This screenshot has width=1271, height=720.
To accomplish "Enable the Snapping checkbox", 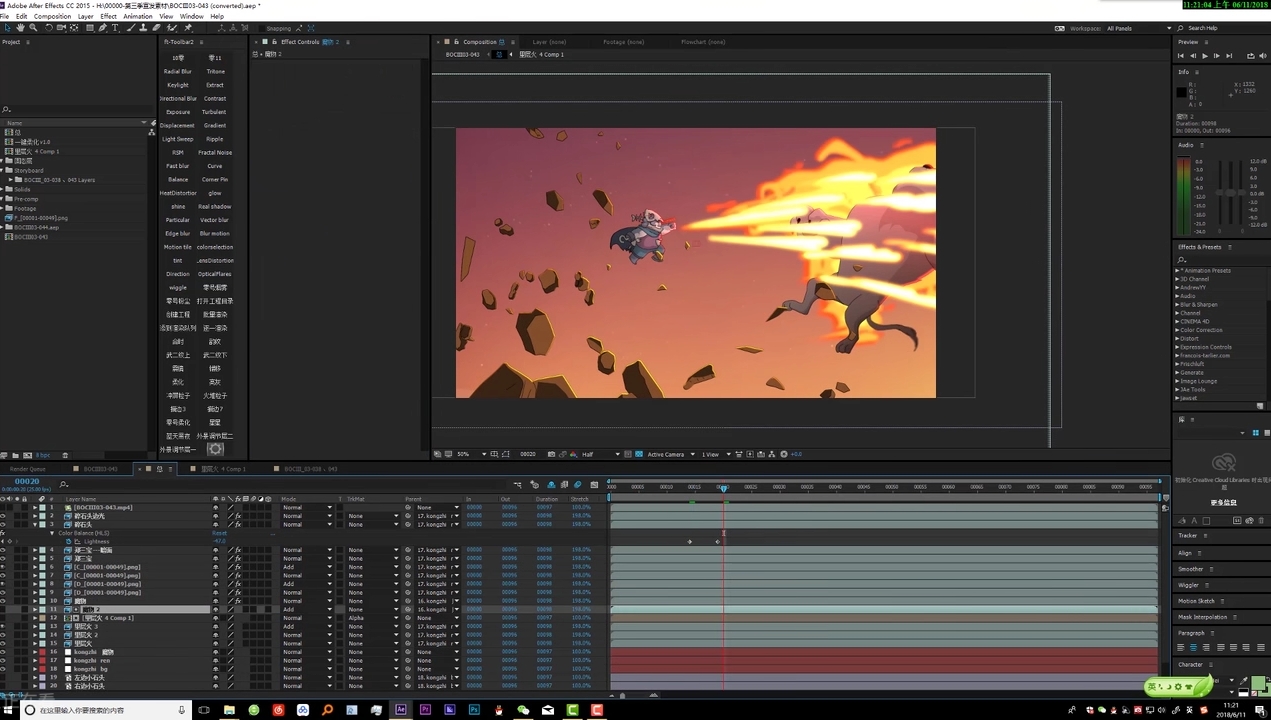I will (x=262, y=28).
